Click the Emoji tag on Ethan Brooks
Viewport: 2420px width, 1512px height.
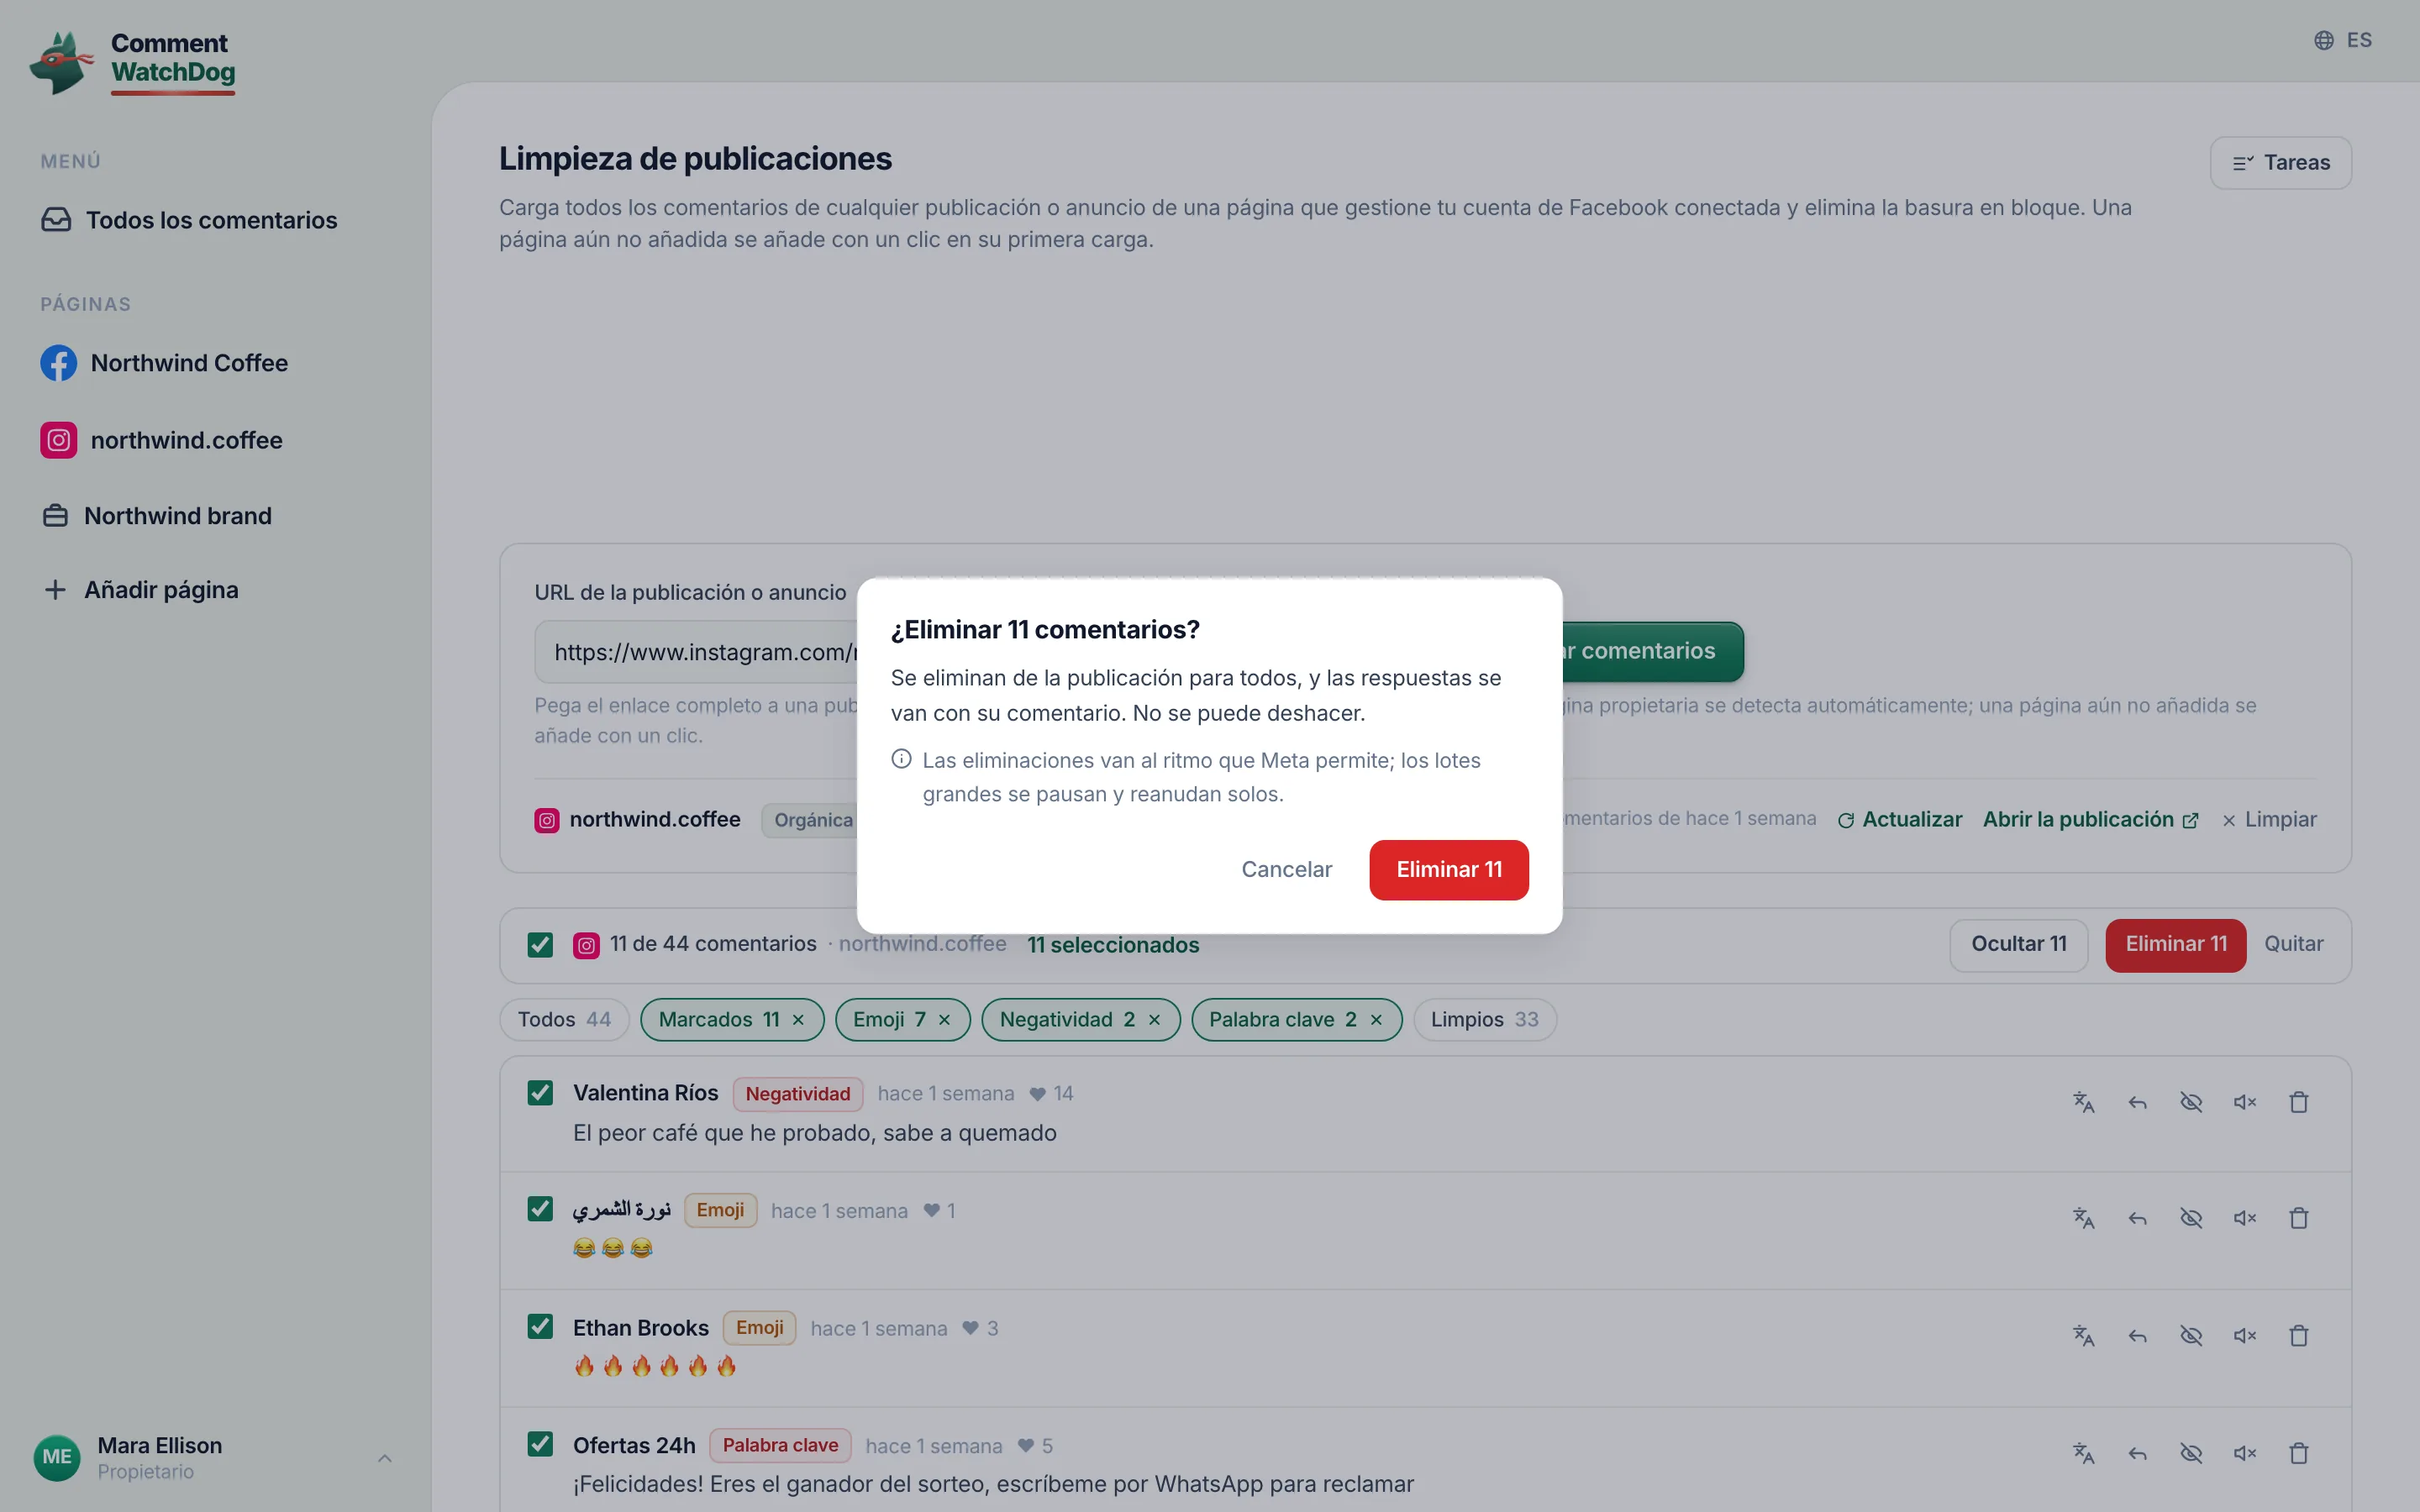pyautogui.click(x=760, y=1328)
